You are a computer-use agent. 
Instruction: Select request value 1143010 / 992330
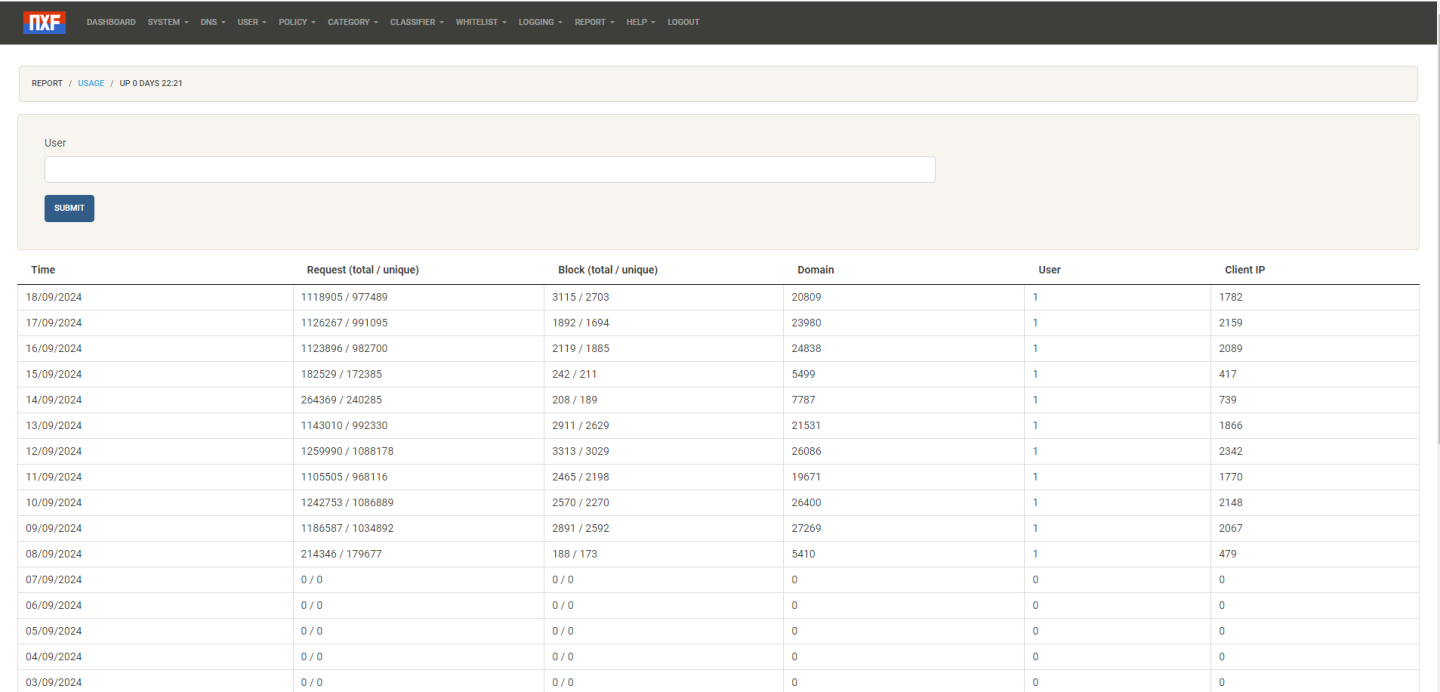point(345,425)
